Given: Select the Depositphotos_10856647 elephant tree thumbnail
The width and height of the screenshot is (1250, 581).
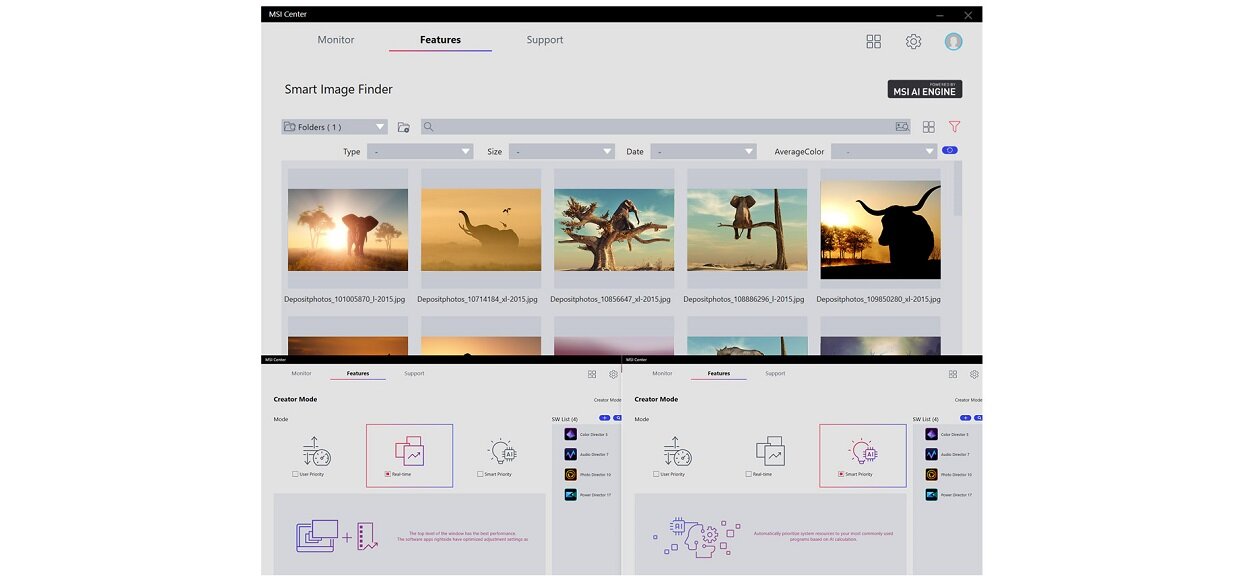Looking at the screenshot, I should click(x=614, y=230).
